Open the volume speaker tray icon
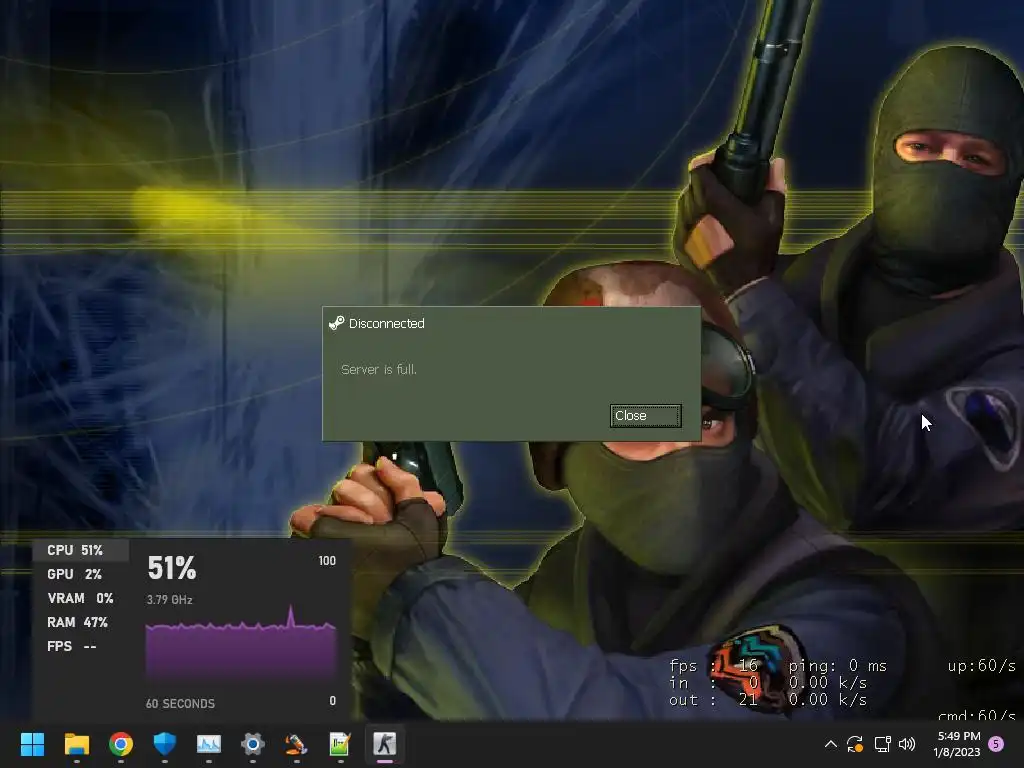This screenshot has width=1024, height=768. point(907,744)
